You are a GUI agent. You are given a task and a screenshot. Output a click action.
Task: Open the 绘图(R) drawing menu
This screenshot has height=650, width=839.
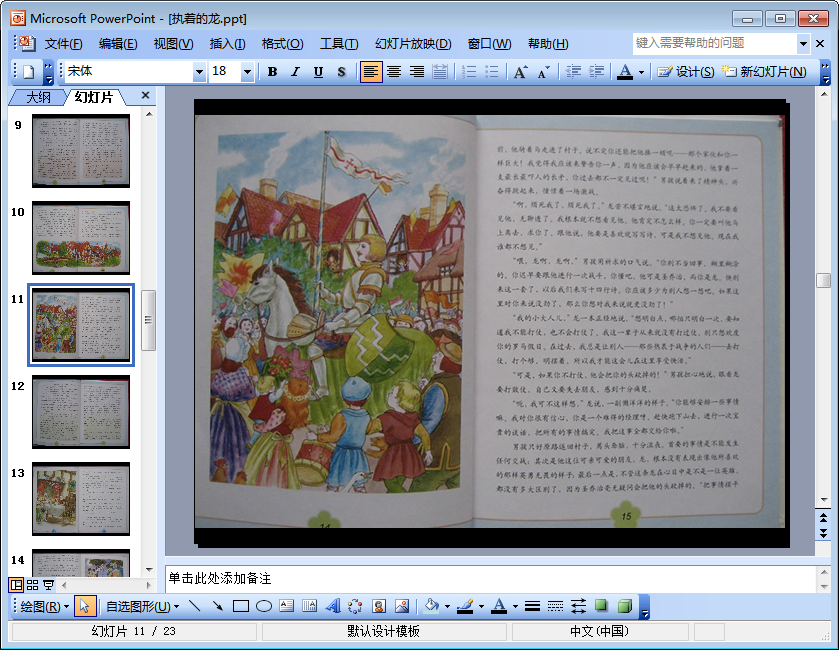(44, 606)
